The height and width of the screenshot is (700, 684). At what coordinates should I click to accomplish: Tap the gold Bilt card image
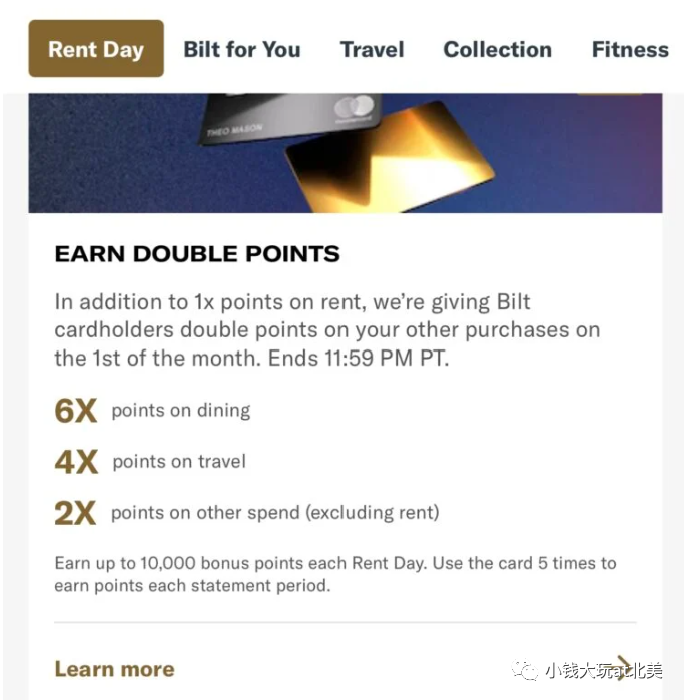[389, 156]
